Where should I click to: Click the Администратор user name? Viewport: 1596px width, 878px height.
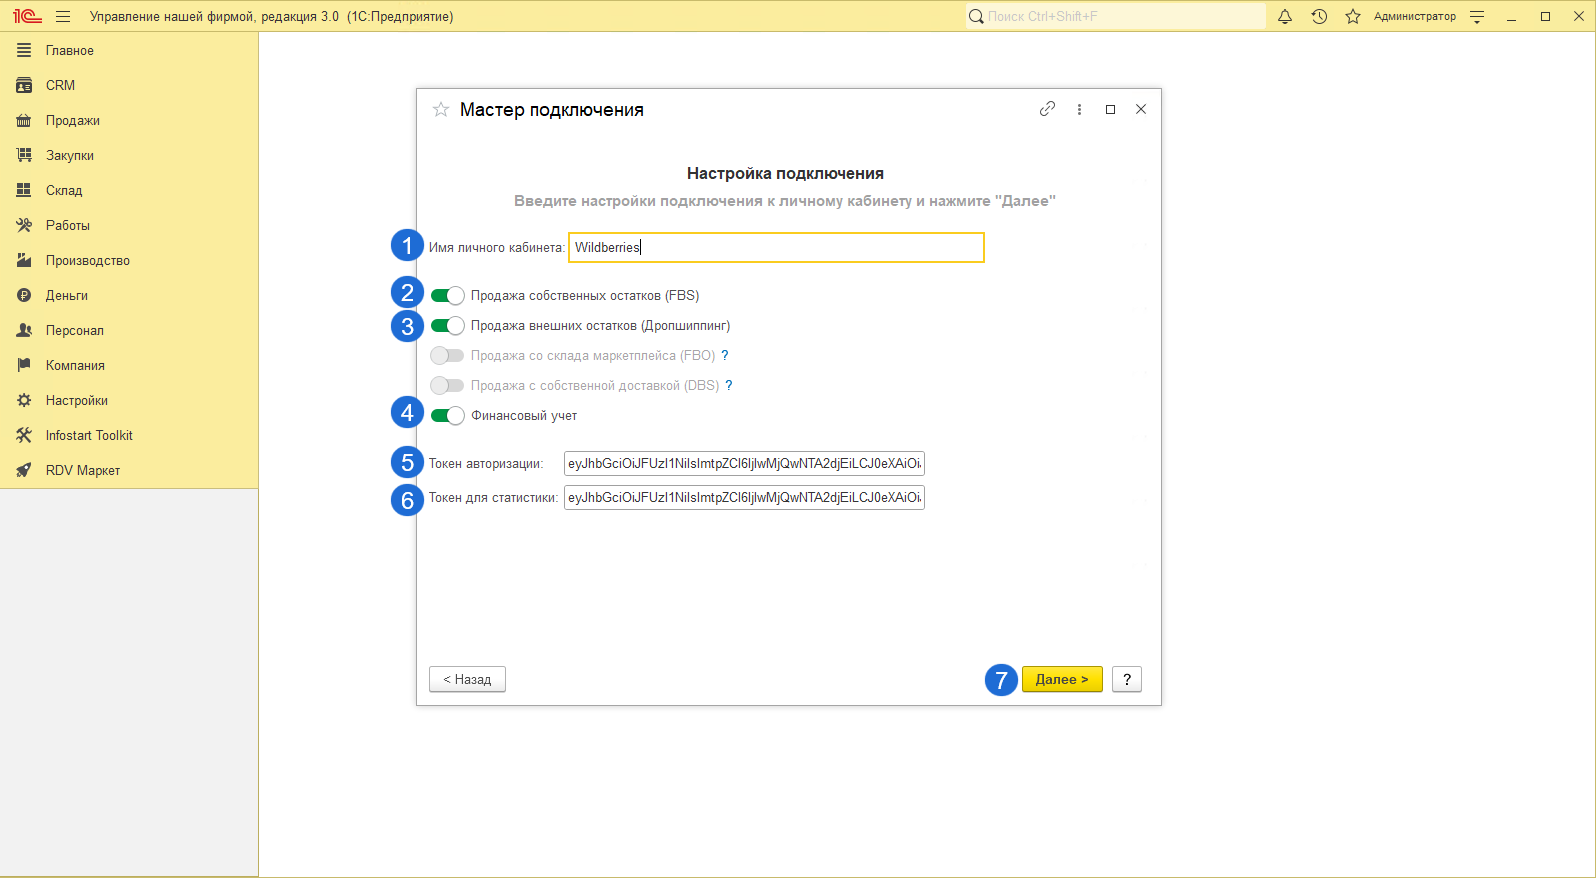click(1415, 17)
